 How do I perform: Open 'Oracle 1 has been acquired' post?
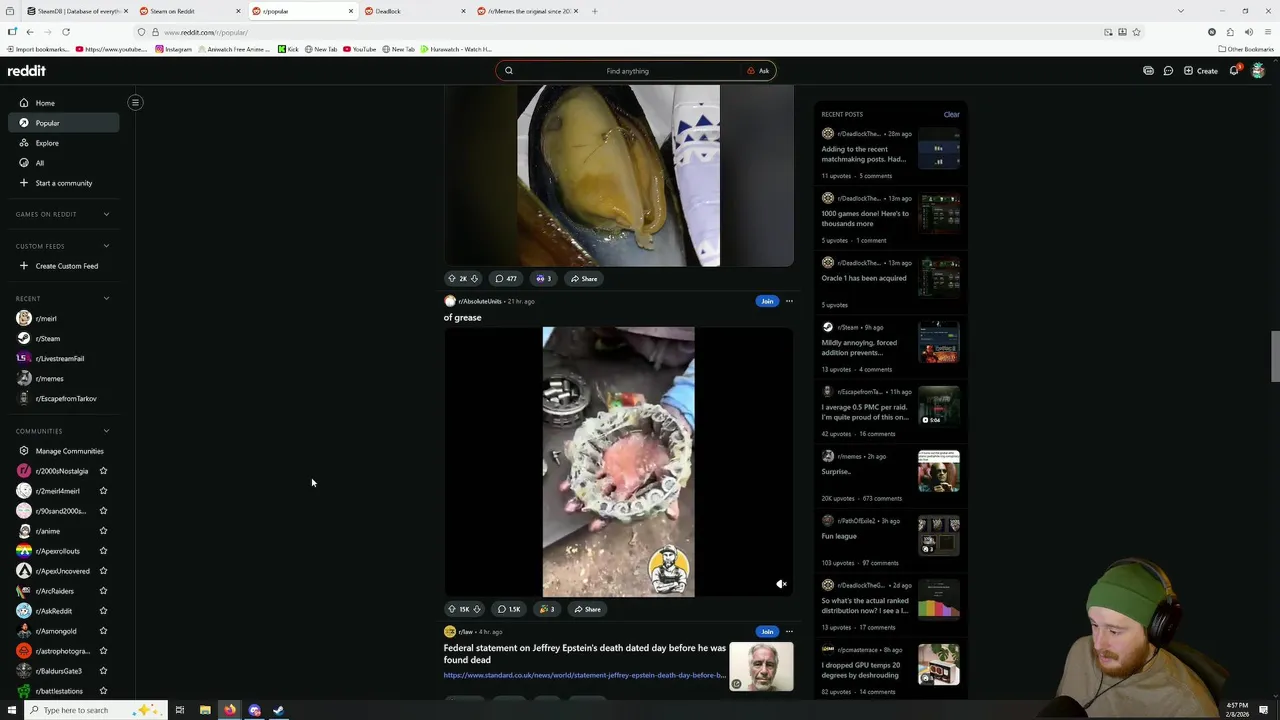[x=864, y=278]
